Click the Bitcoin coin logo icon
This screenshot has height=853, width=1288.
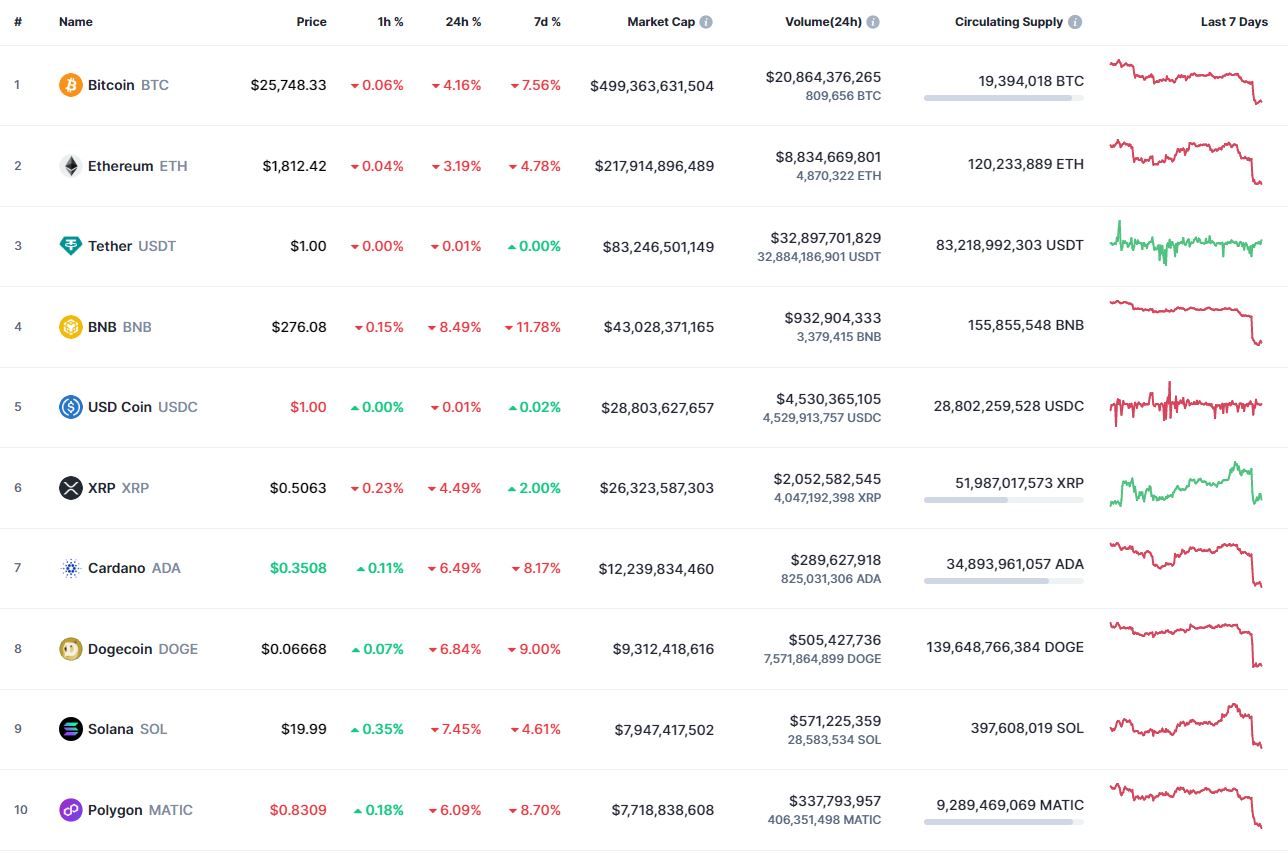[70, 85]
